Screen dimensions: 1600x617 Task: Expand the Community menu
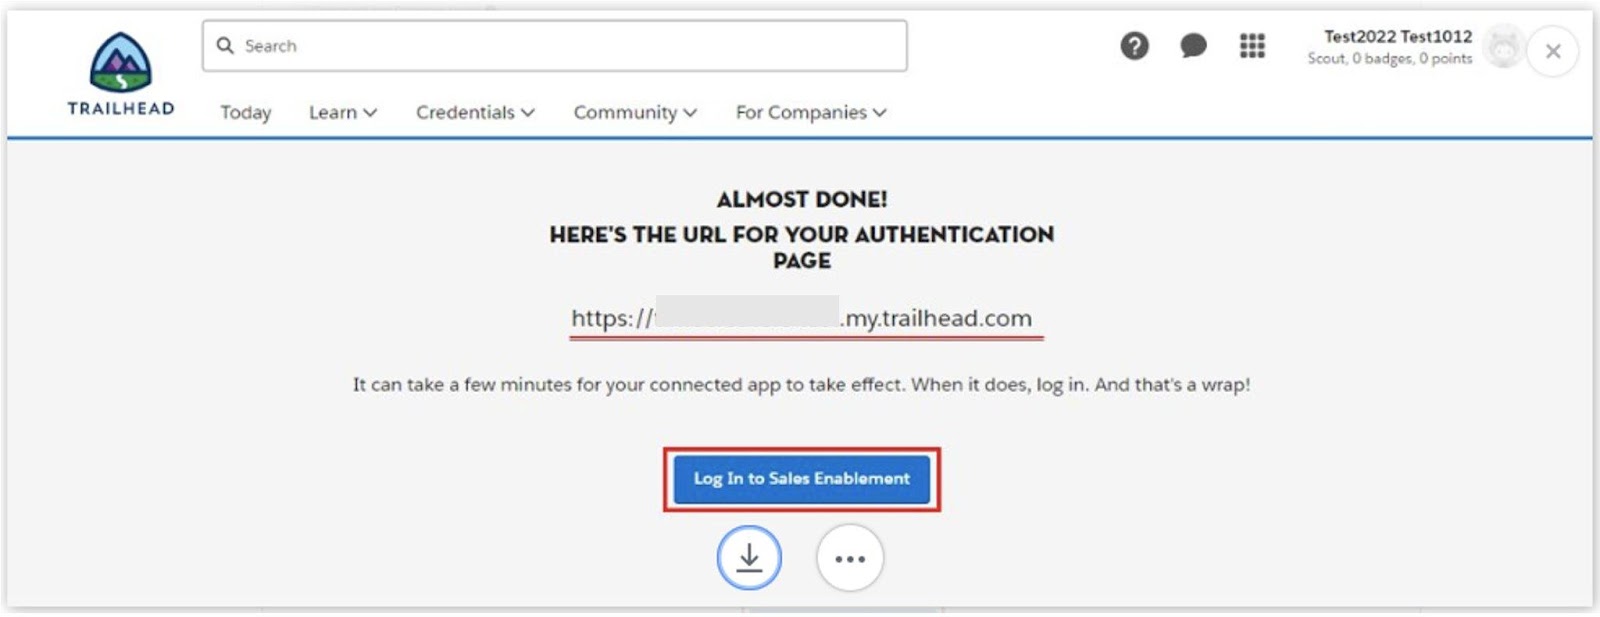pos(635,112)
